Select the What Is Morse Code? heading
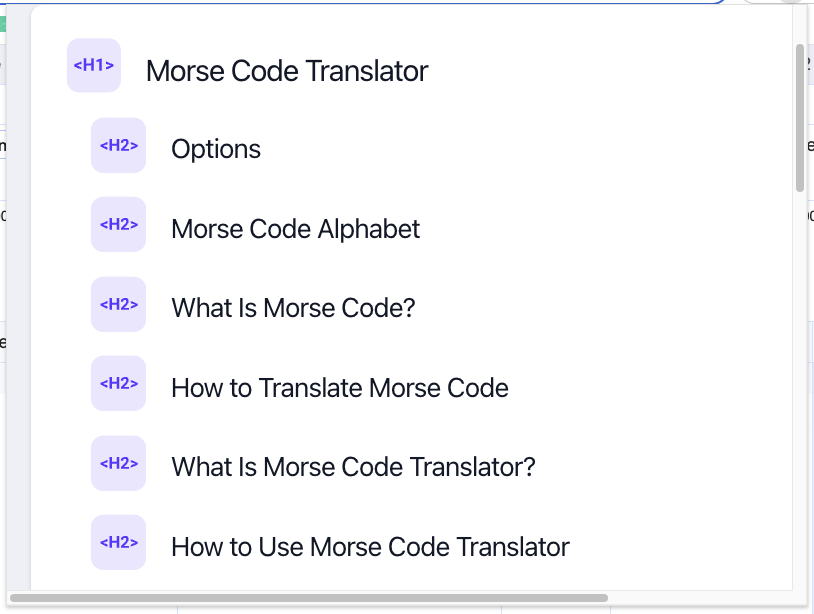Screen dimensions: 814x614 point(293,308)
